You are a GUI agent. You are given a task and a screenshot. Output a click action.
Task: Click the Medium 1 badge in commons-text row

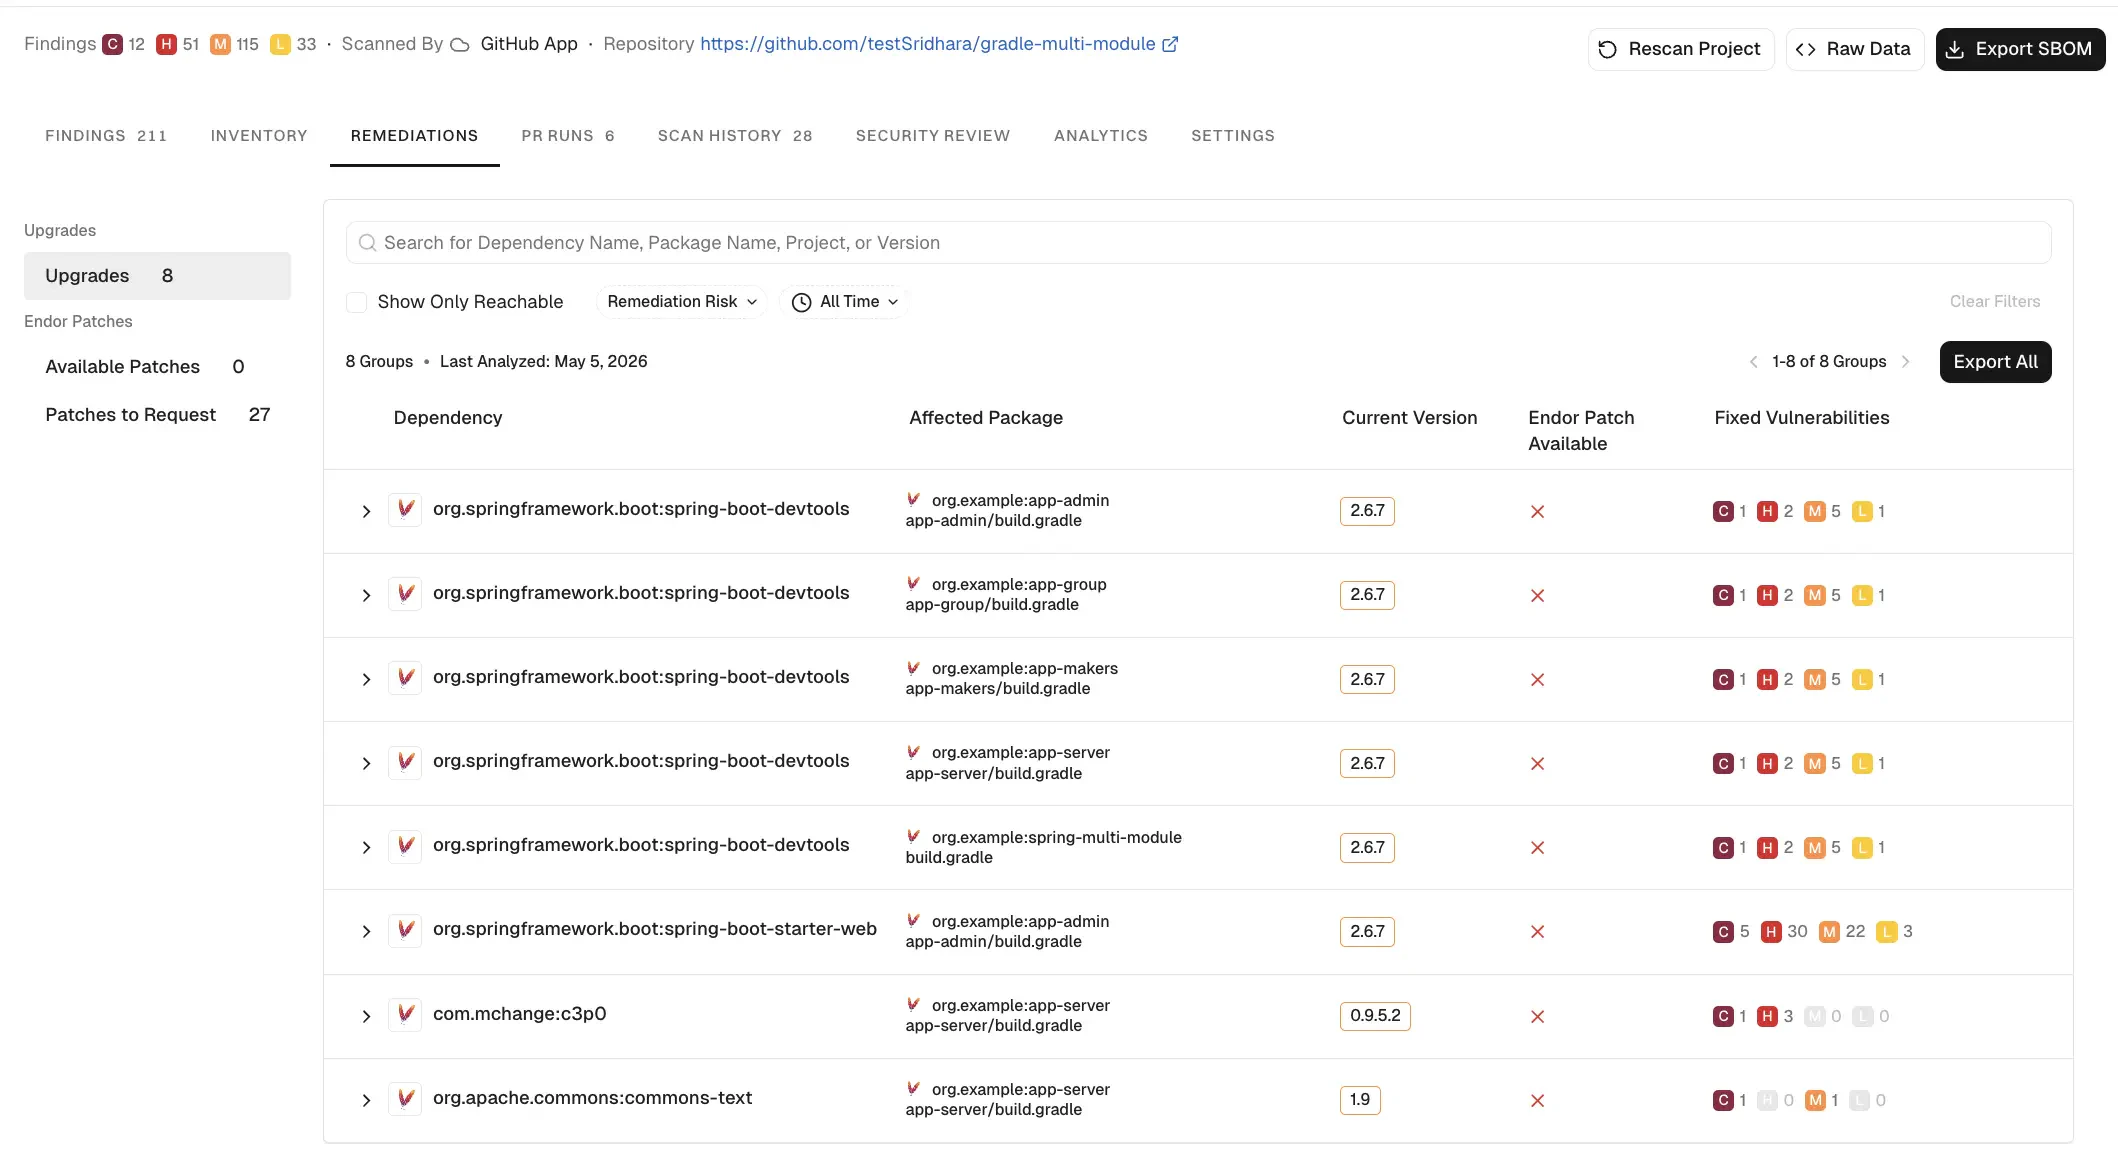pos(1815,1100)
